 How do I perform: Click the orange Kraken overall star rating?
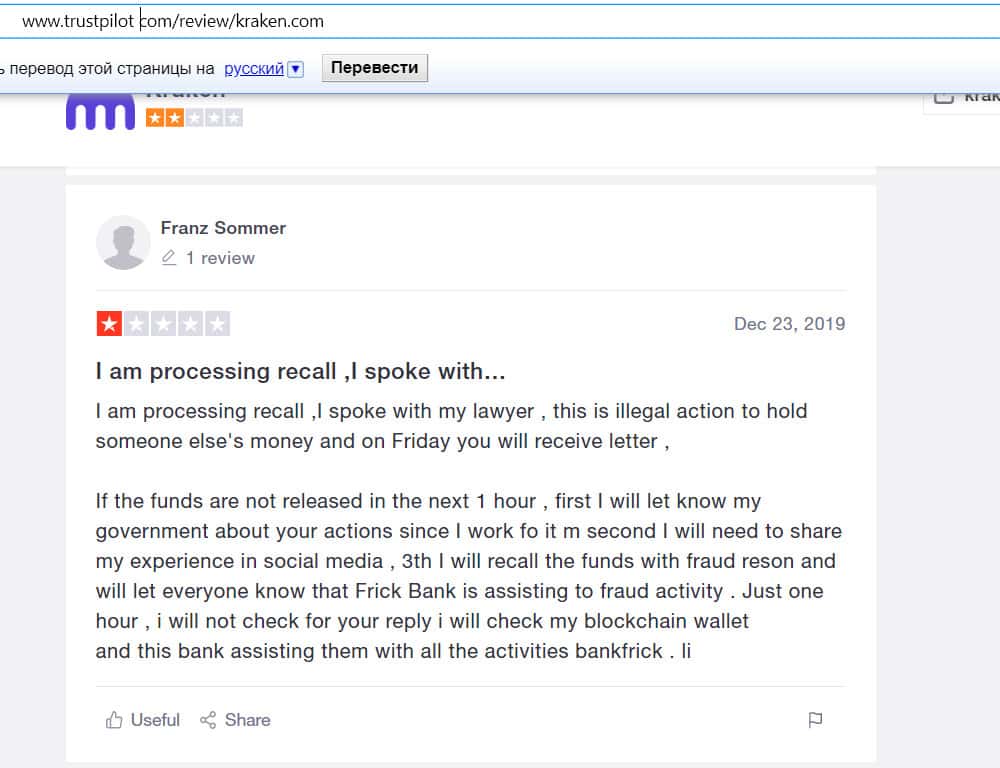194,118
